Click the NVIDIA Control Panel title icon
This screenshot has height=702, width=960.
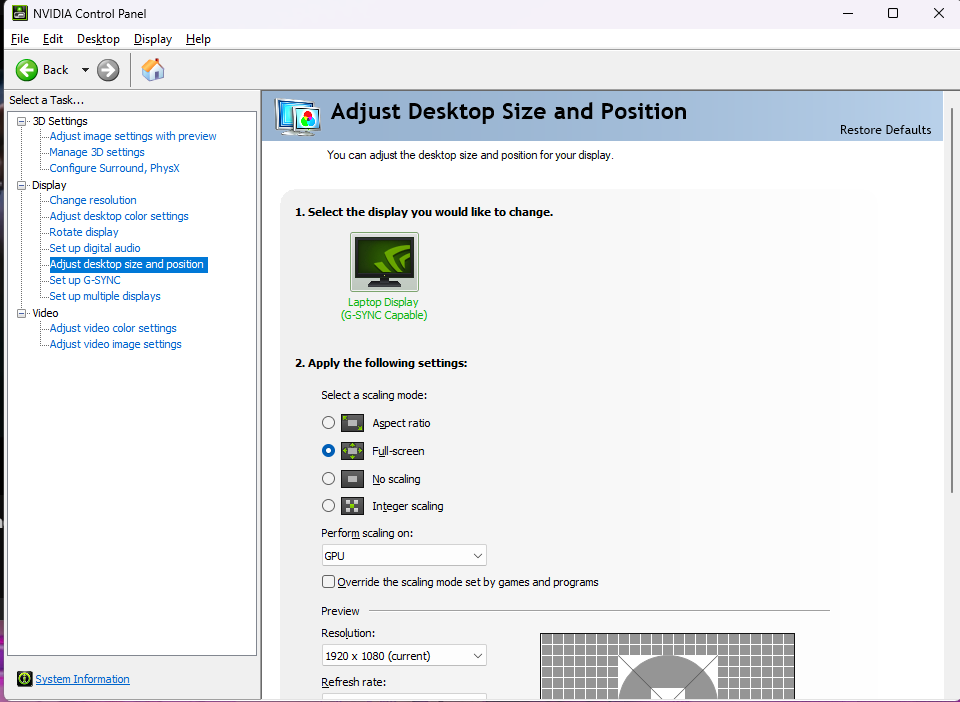click(20, 13)
